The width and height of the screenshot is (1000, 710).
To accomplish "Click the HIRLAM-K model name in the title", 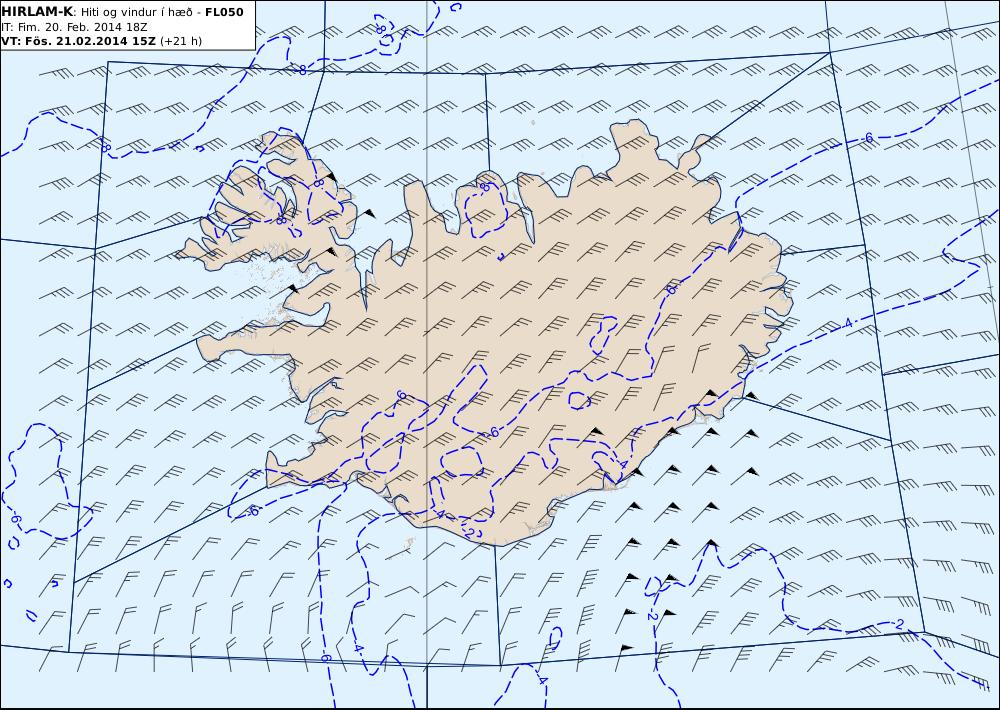I will [37, 12].
